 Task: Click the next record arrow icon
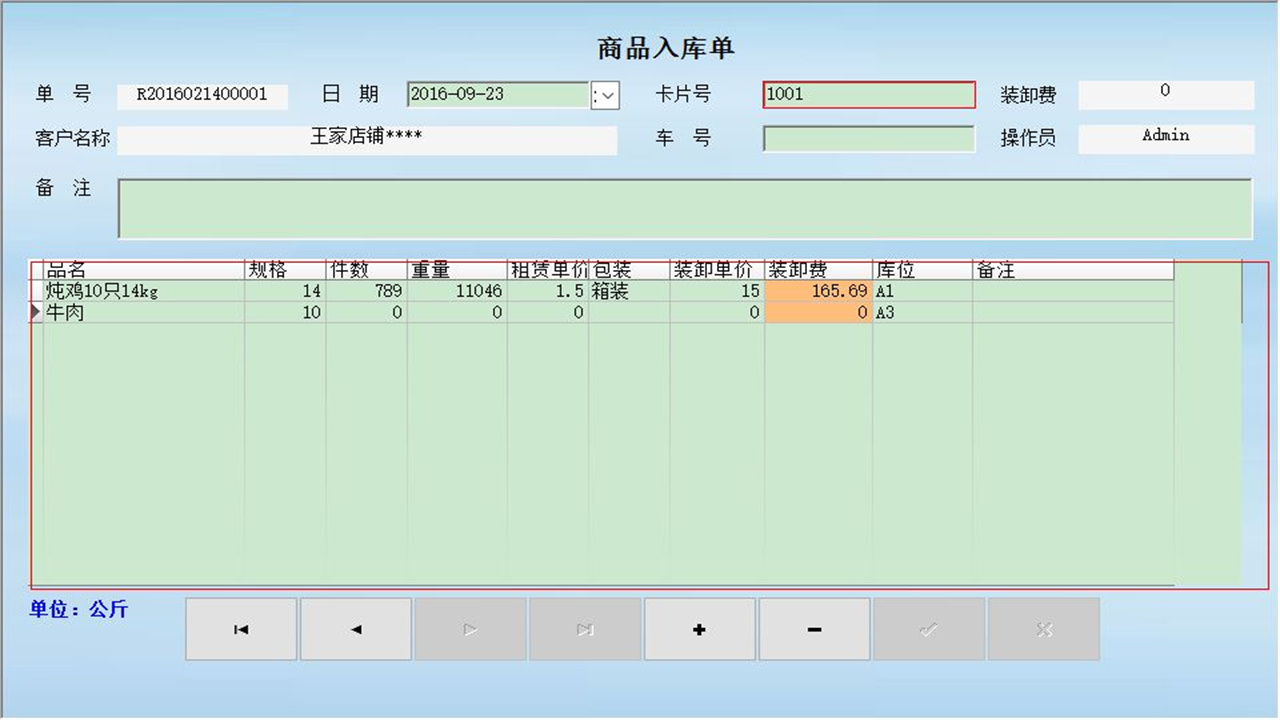(469, 629)
